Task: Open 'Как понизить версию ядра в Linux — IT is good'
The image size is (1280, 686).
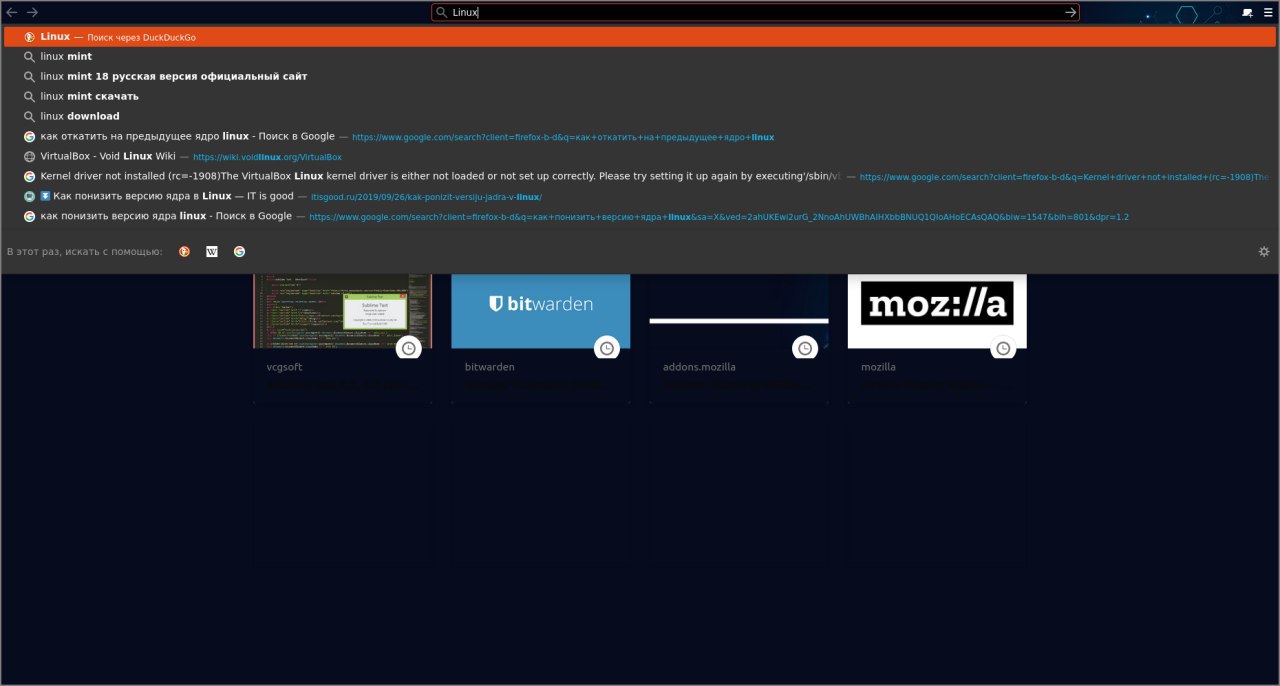Action: [x=640, y=196]
